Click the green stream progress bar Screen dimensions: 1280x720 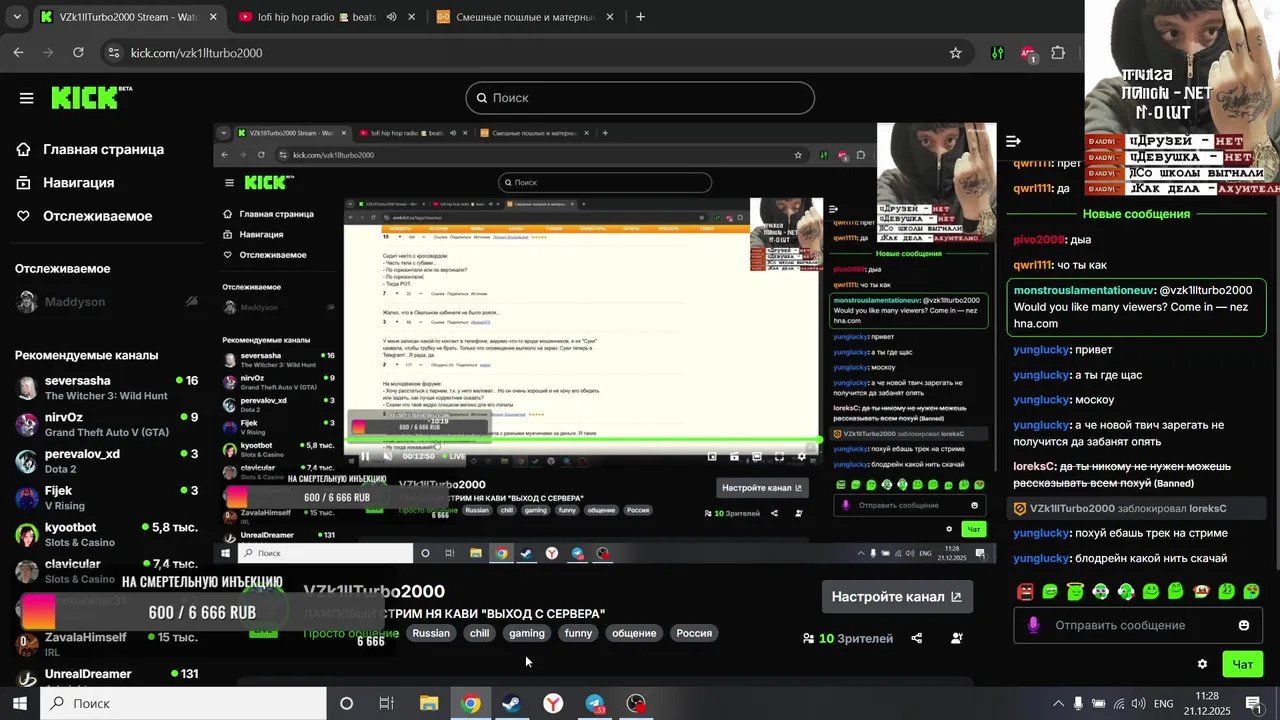(584, 440)
